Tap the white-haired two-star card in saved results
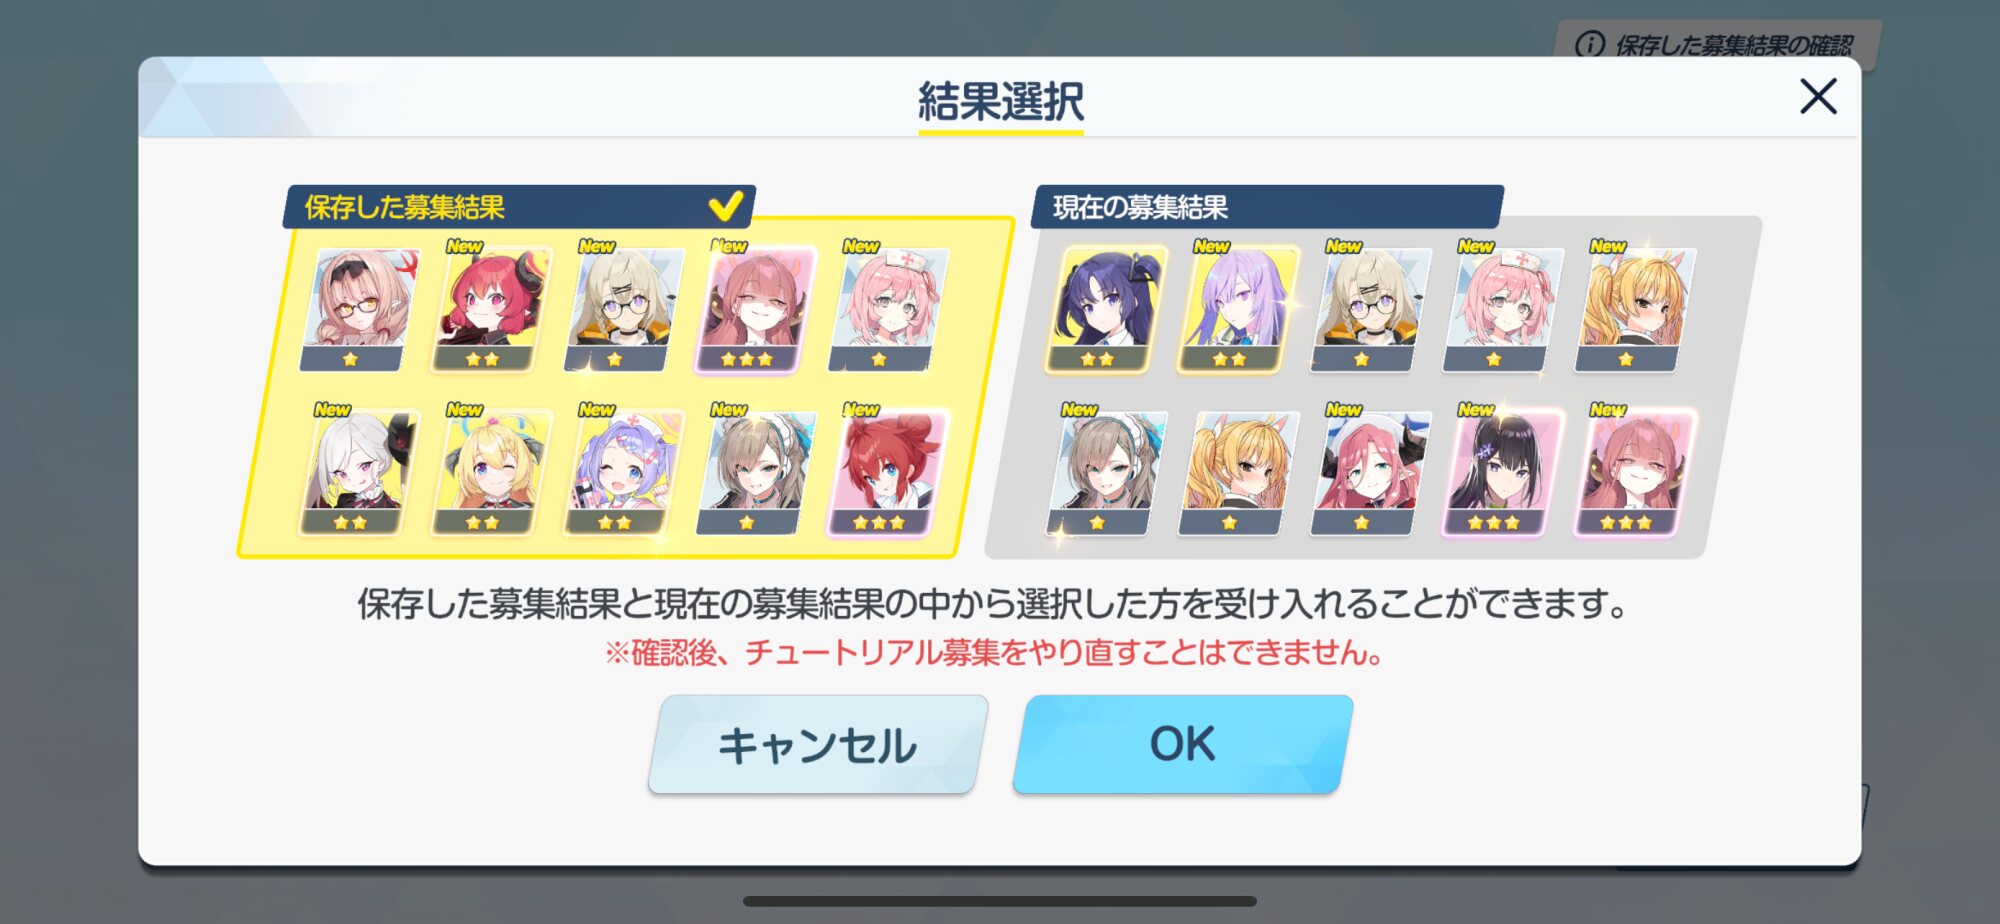 click(357, 474)
